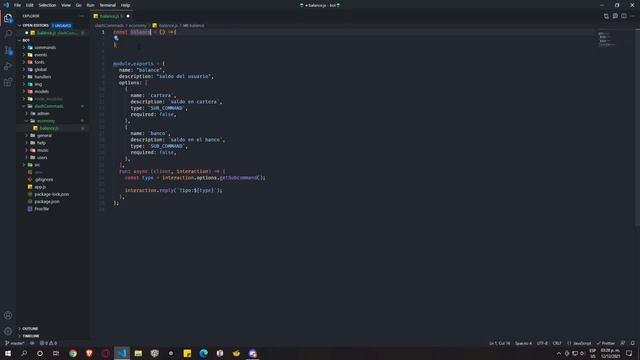Expand the commands folder
This screenshot has height=360, width=640.
(x=53, y=47)
